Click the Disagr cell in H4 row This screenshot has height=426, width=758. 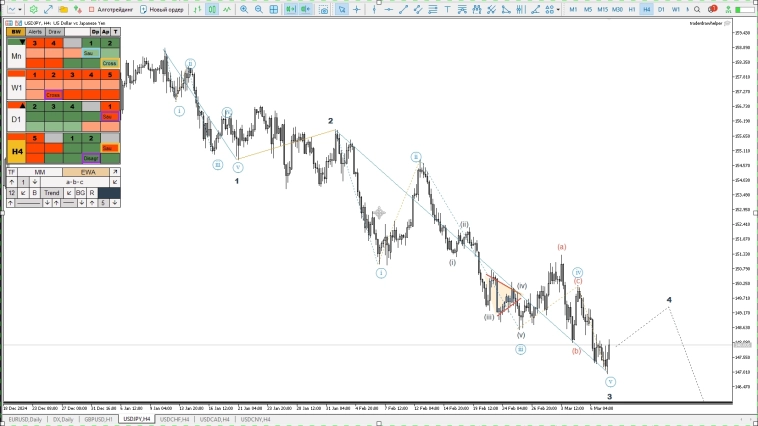pos(91,158)
